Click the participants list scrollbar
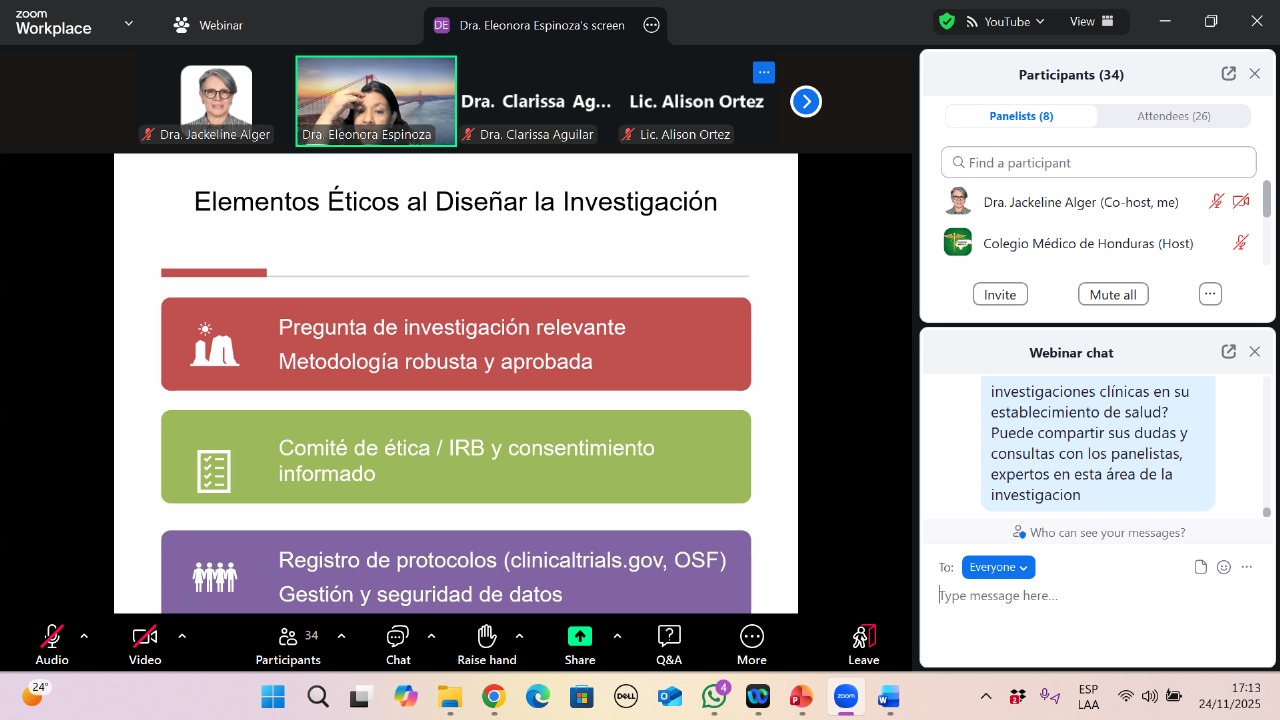This screenshot has height=720, width=1280. click(1267, 200)
